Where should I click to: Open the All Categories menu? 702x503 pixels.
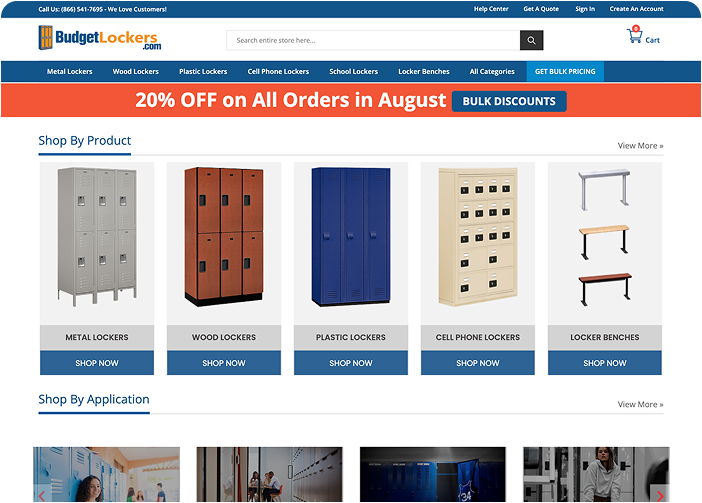tap(492, 72)
